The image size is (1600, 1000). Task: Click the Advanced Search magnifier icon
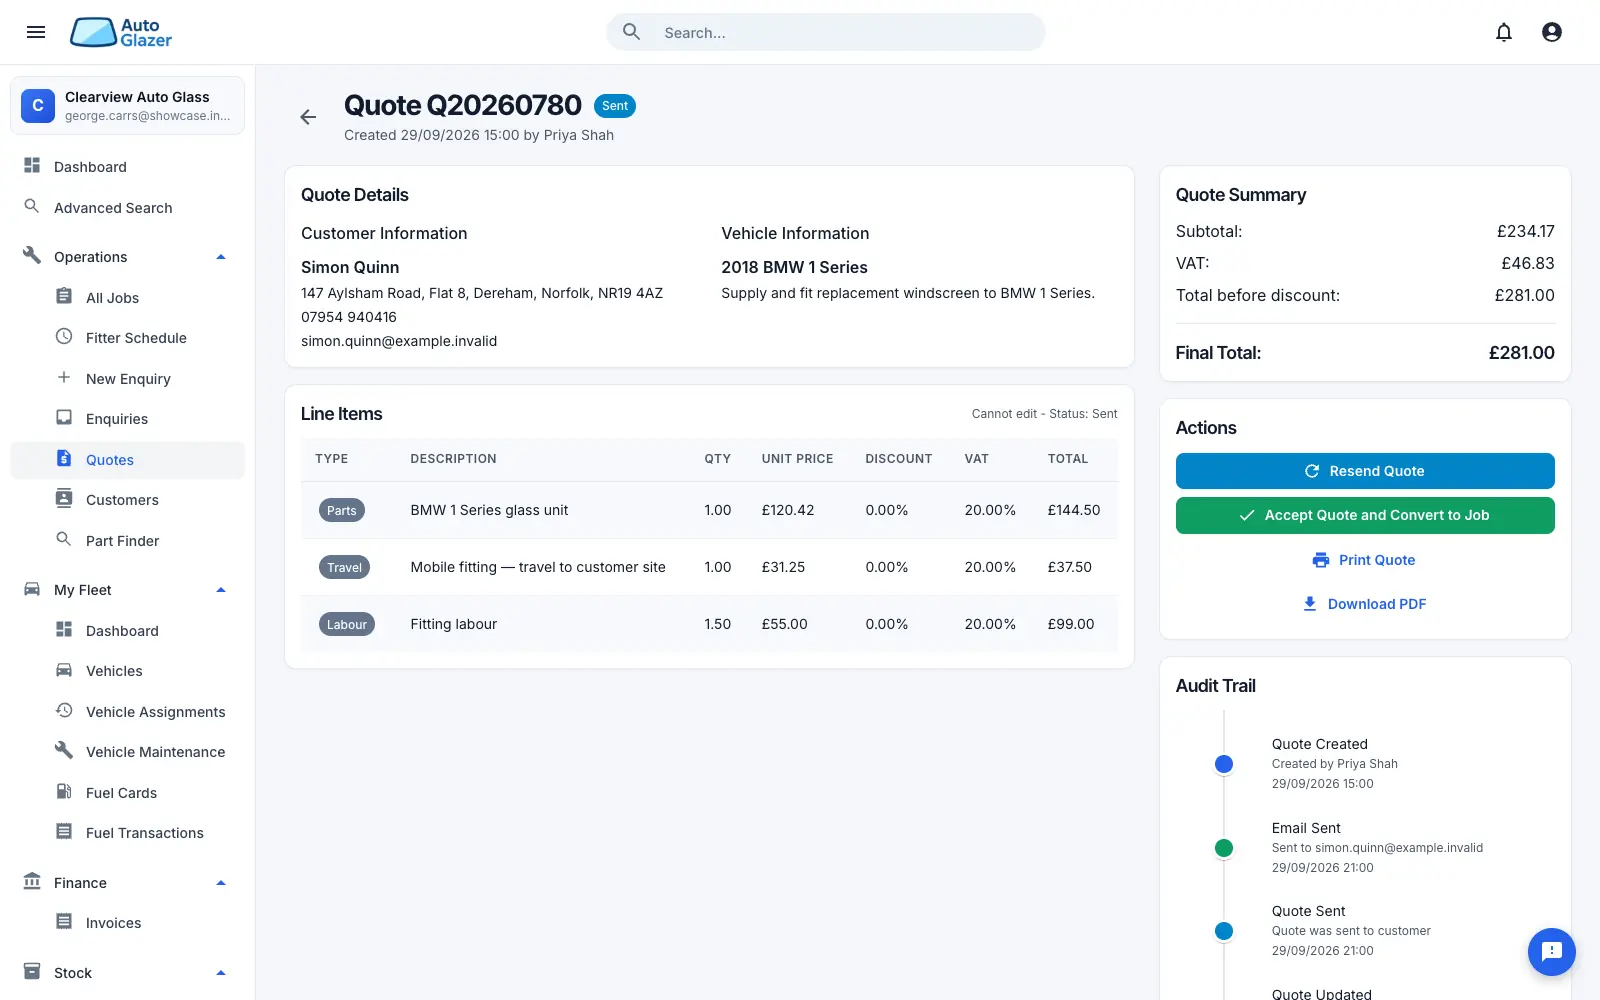click(x=32, y=206)
